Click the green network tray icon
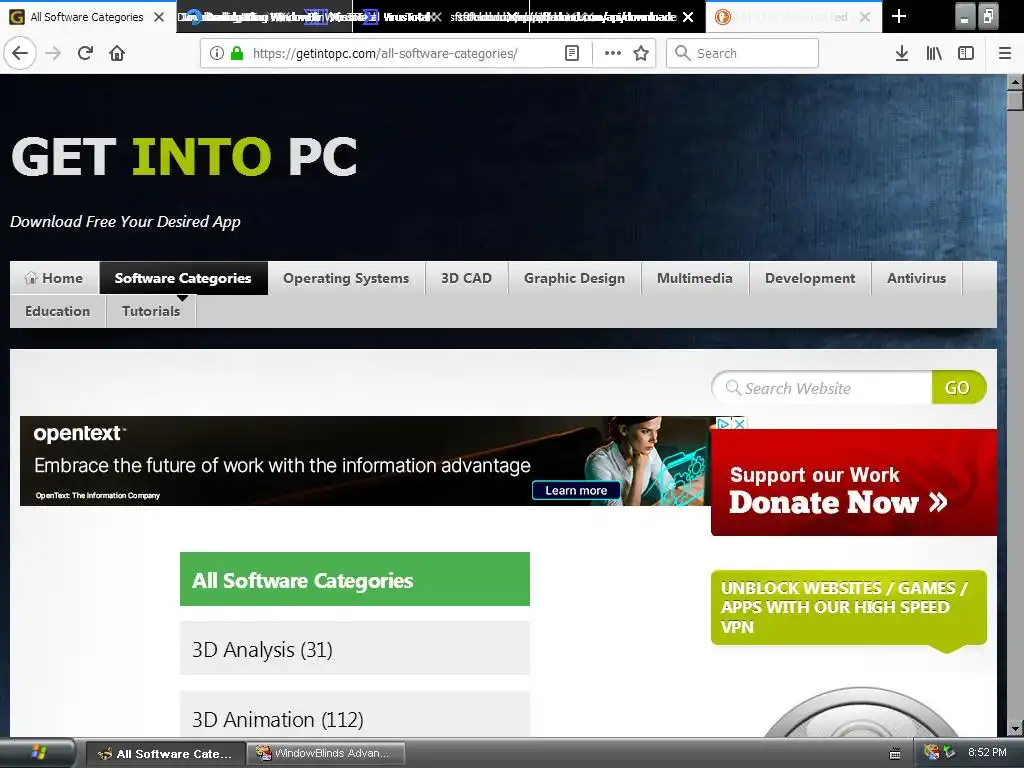The height and width of the screenshot is (768, 1024). pos(950,752)
